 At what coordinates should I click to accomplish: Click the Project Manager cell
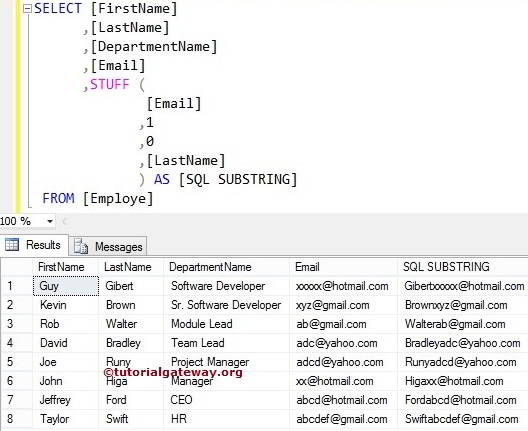pyautogui.click(x=227, y=362)
